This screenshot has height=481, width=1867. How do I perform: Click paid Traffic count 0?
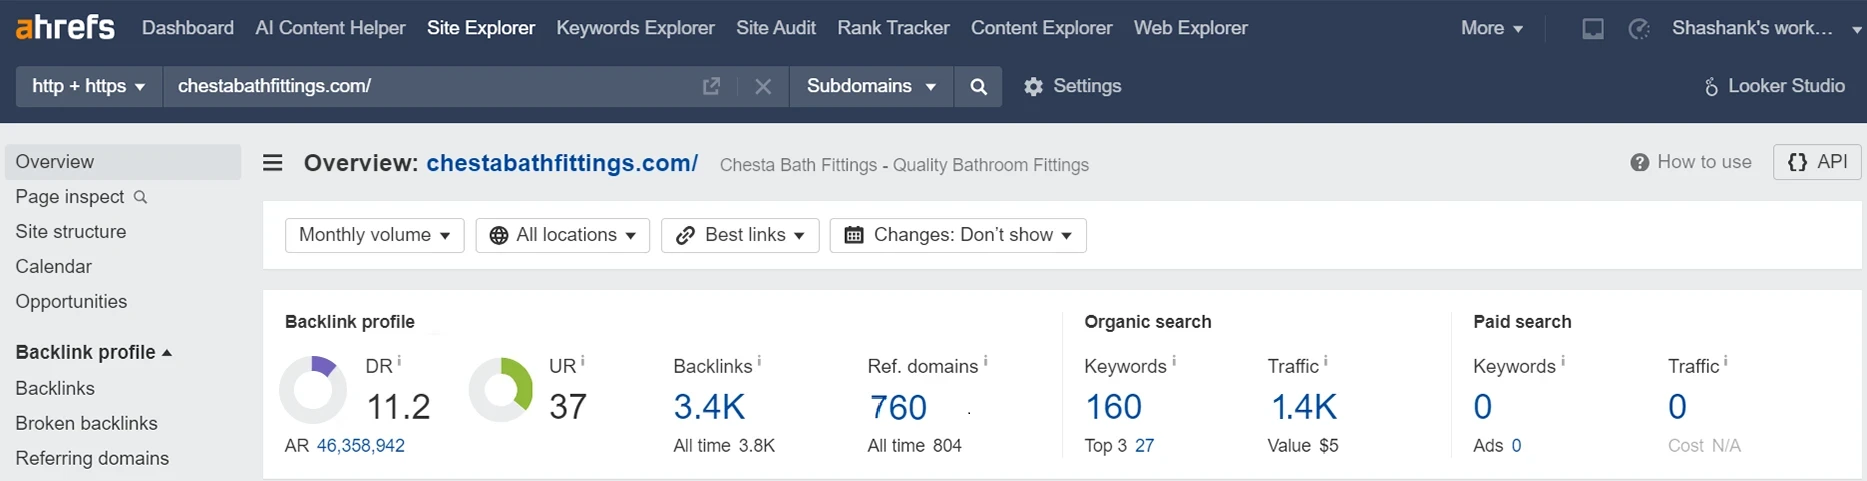point(1678,407)
